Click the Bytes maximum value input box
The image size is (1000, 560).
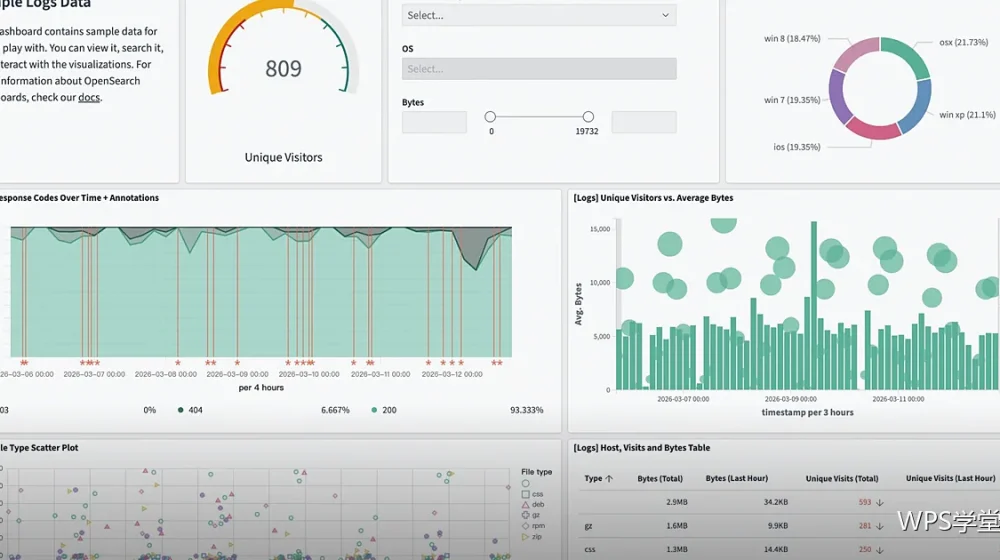[643, 122]
